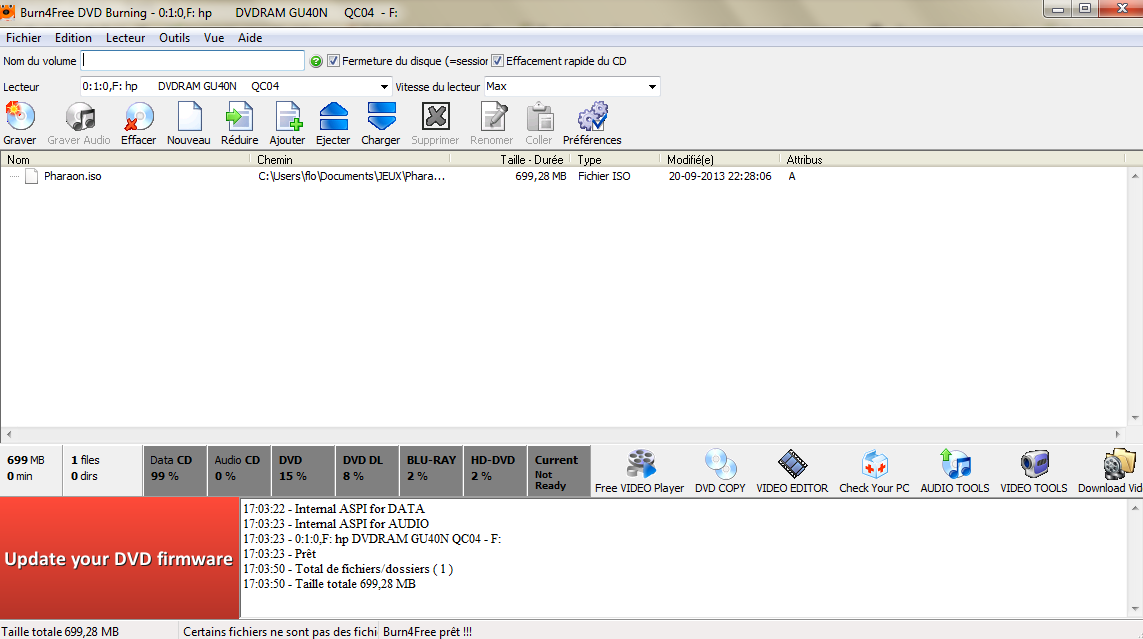The height and width of the screenshot is (639, 1143).
Task: Click the Current Not Ready status box
Action: [559, 471]
